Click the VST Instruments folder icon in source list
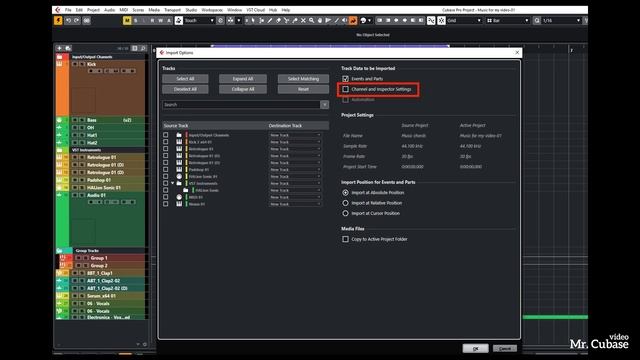640x360 pixels. [x=179, y=183]
